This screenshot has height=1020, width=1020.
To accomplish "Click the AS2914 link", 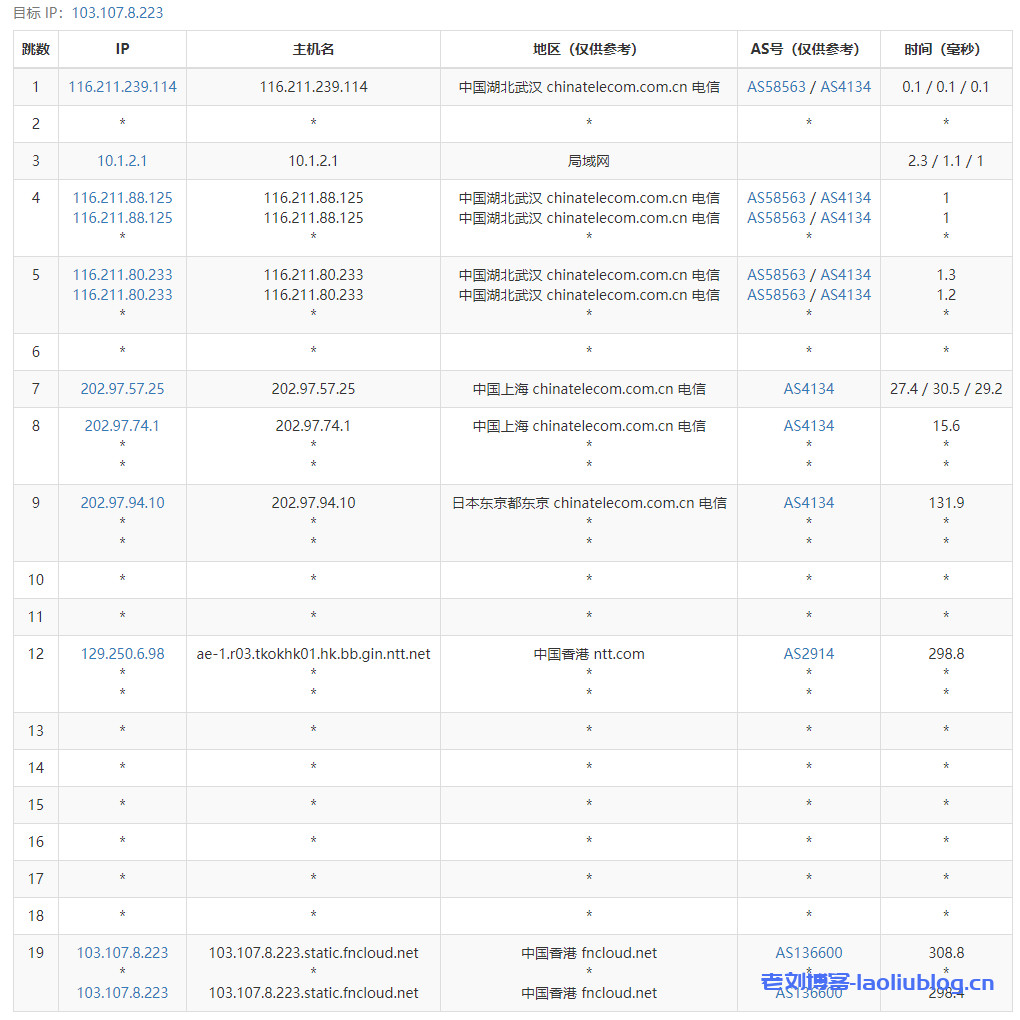I will [808, 654].
